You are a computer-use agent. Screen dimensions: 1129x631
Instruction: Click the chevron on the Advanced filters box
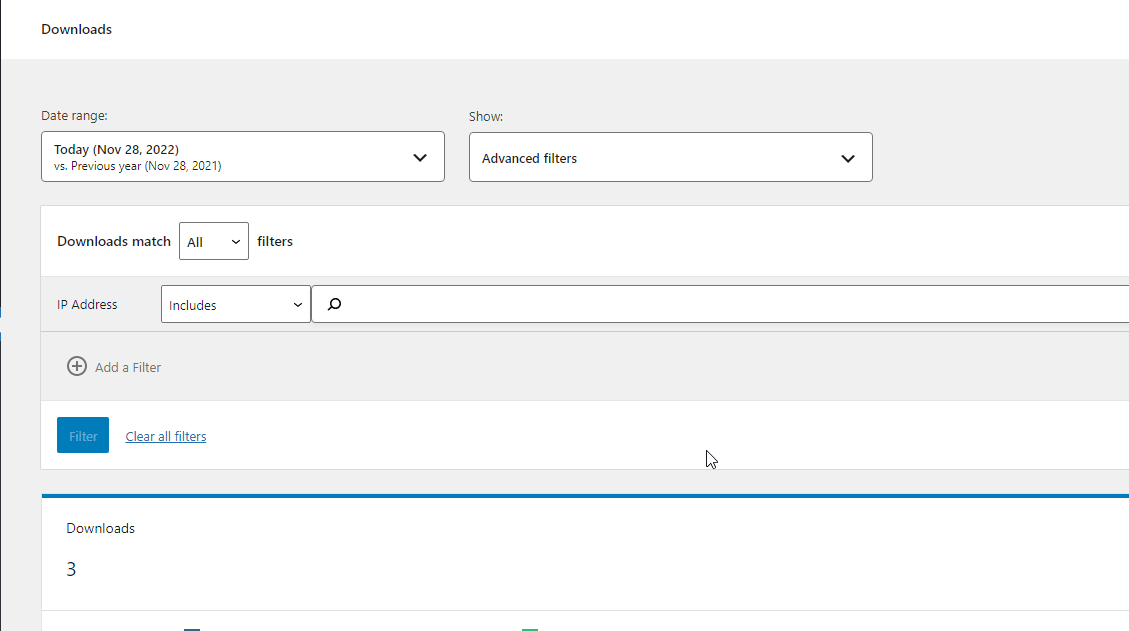point(848,157)
